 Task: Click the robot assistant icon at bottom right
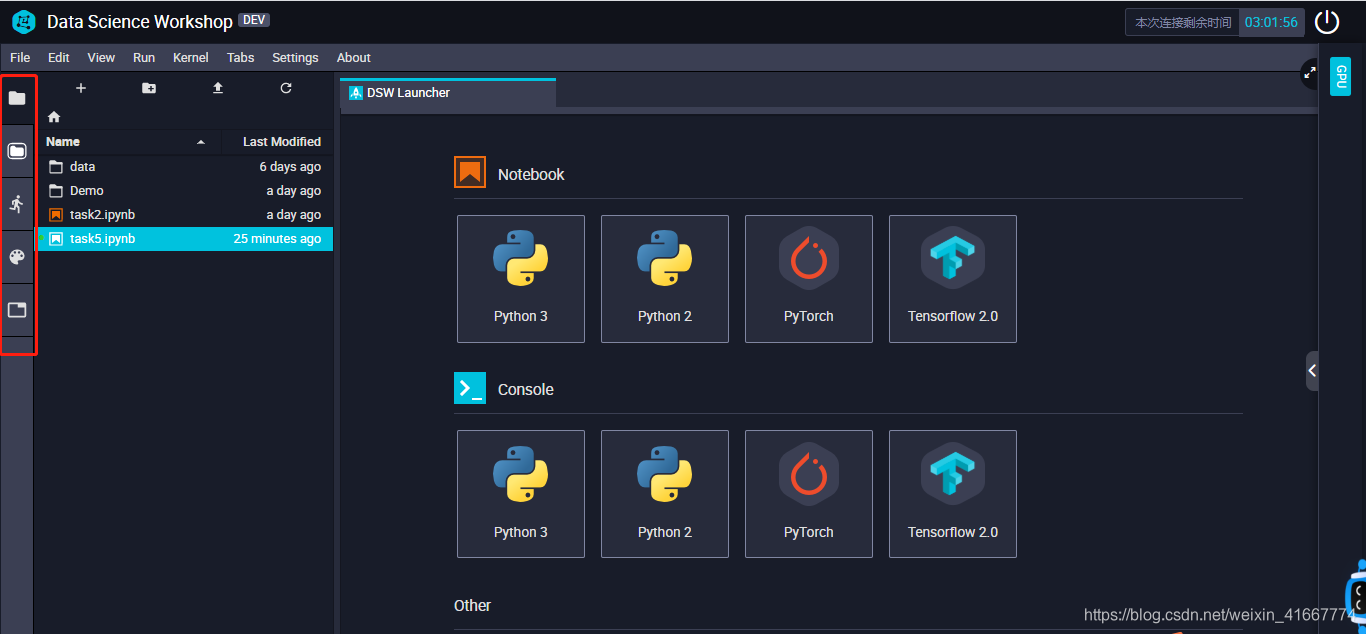pyautogui.click(x=1356, y=597)
